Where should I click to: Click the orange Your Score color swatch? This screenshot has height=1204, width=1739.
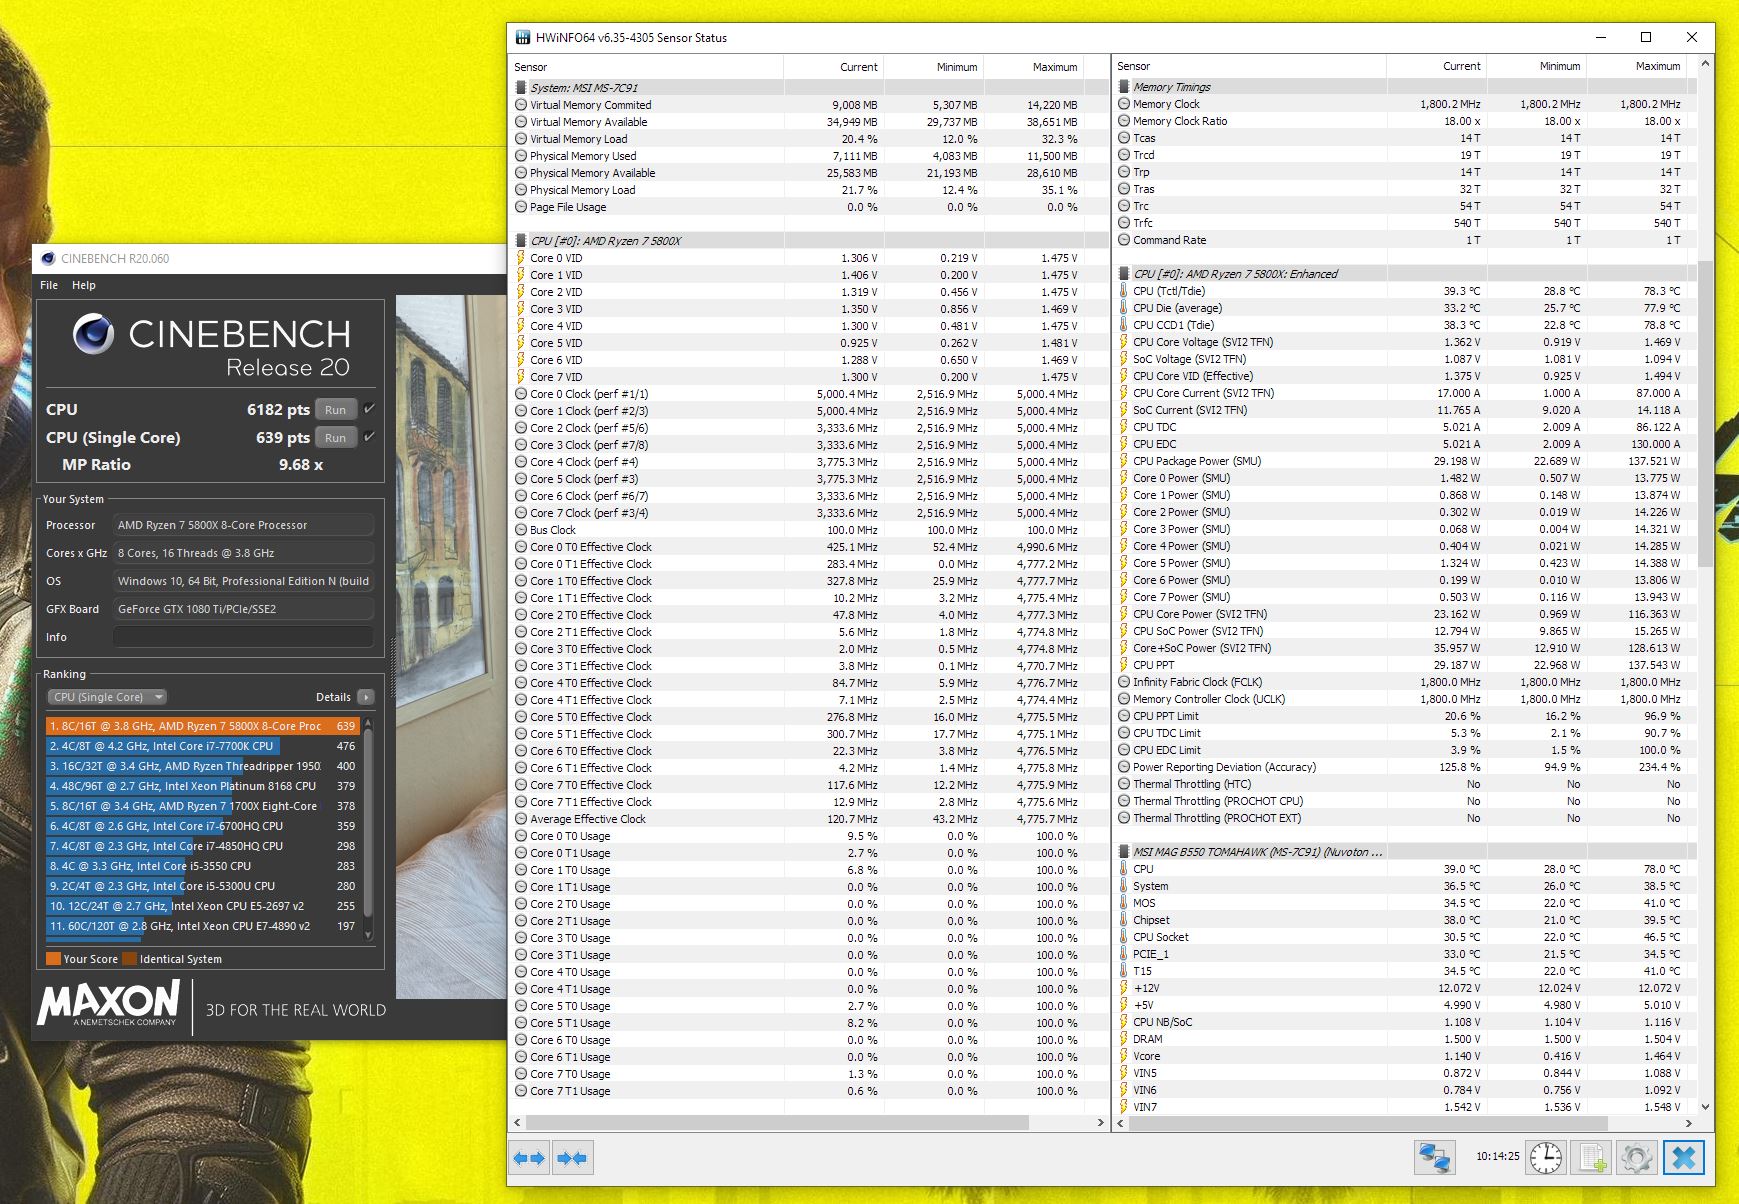53,959
